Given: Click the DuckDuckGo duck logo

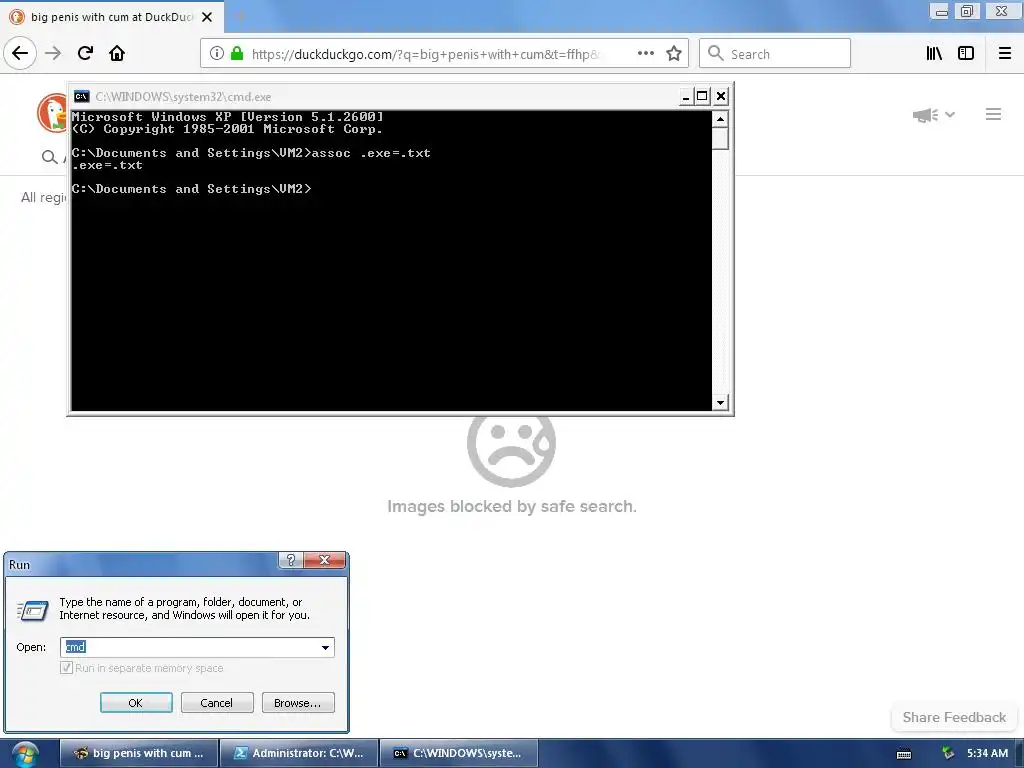Looking at the screenshot, I should (x=52, y=113).
